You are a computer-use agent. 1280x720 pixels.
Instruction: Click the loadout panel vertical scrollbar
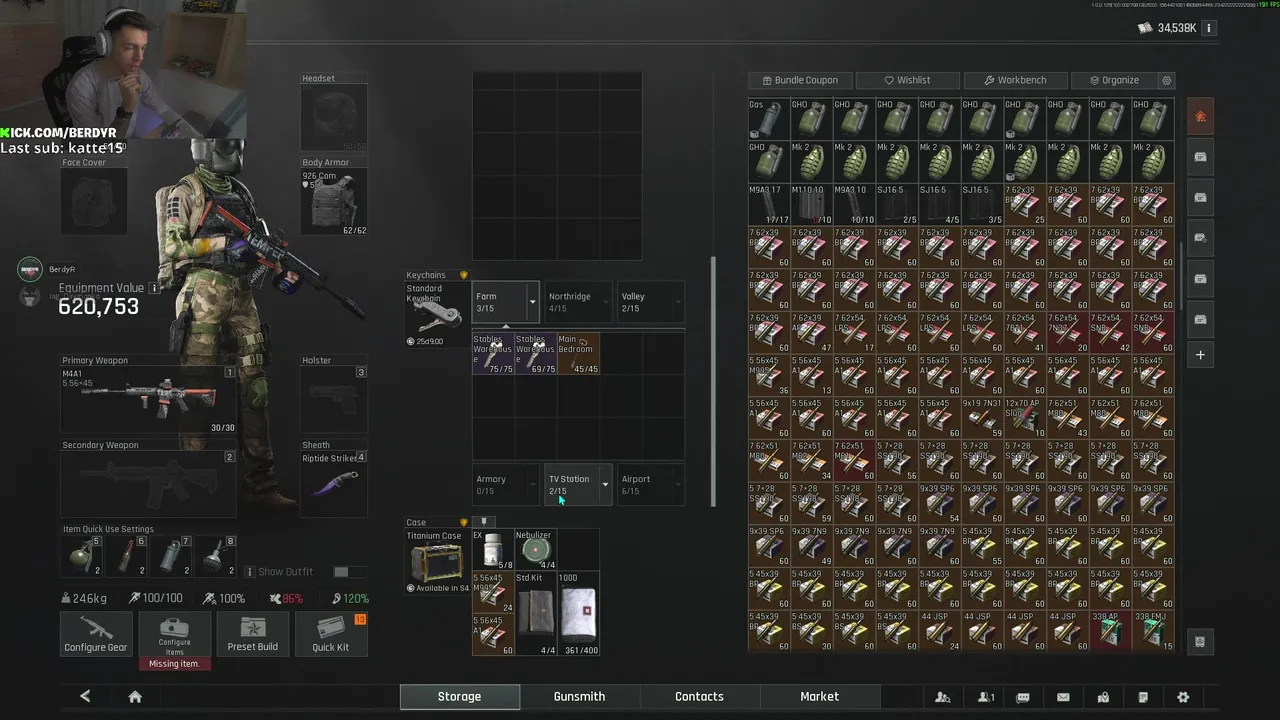click(x=713, y=381)
